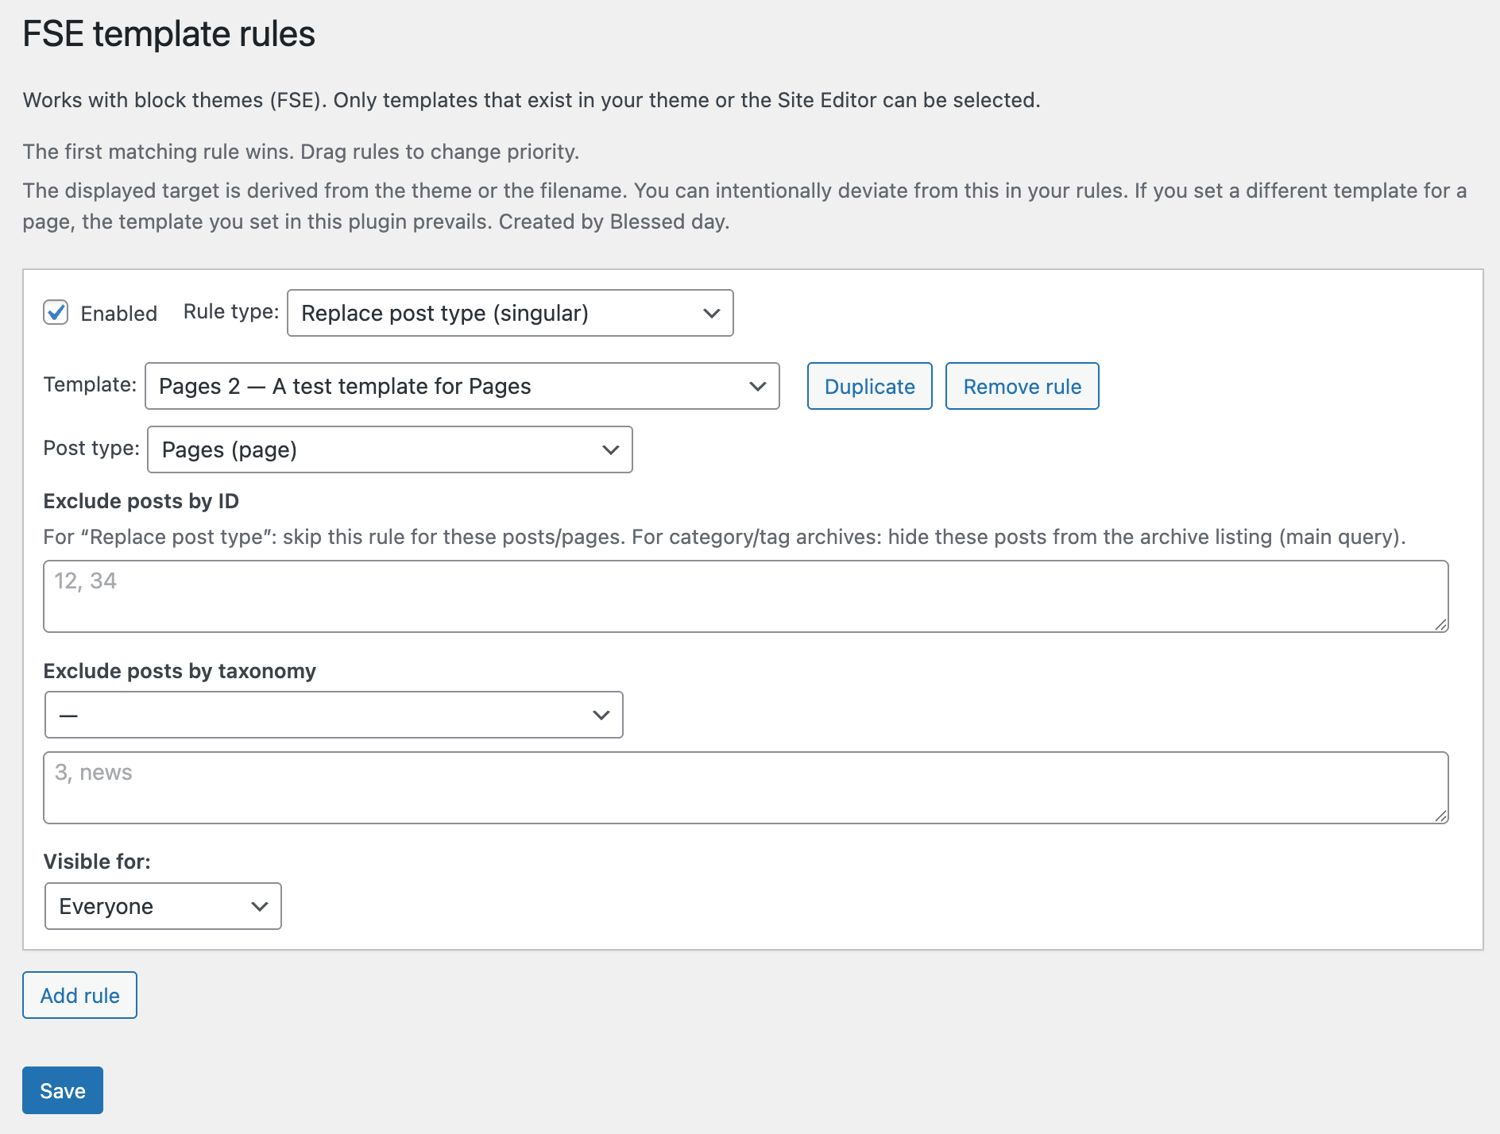Grab the ID textarea resize handle
The image size is (1500, 1134).
tap(1440, 624)
